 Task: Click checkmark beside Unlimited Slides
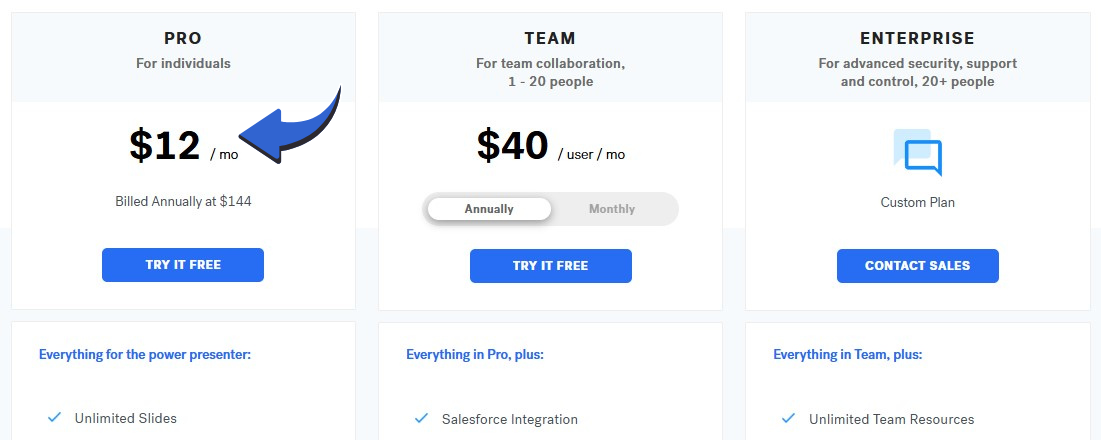click(x=55, y=418)
